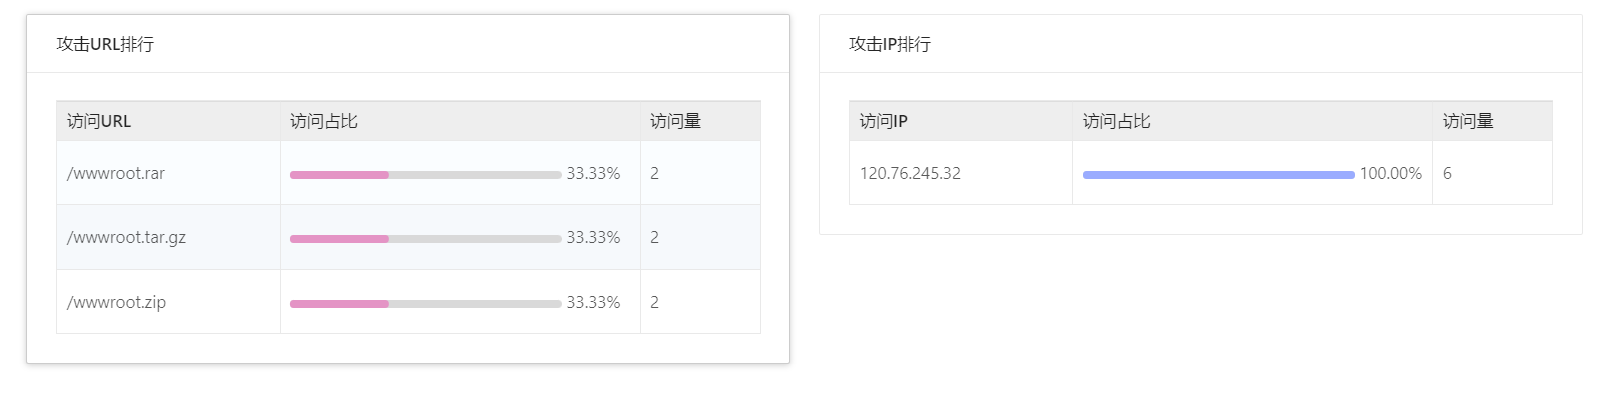
Task: Click 访问占比 header in IP table
Action: click(x=1117, y=121)
